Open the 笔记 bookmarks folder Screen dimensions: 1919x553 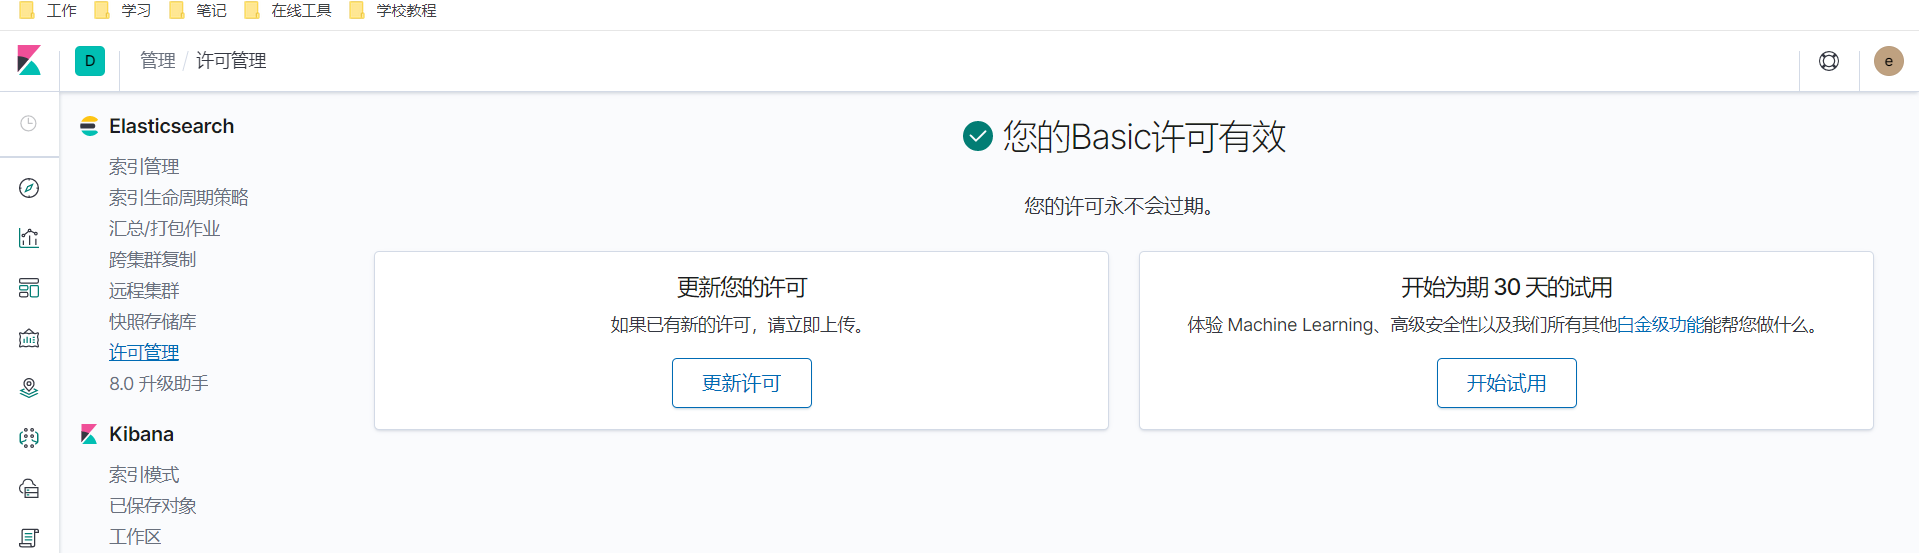pos(197,10)
